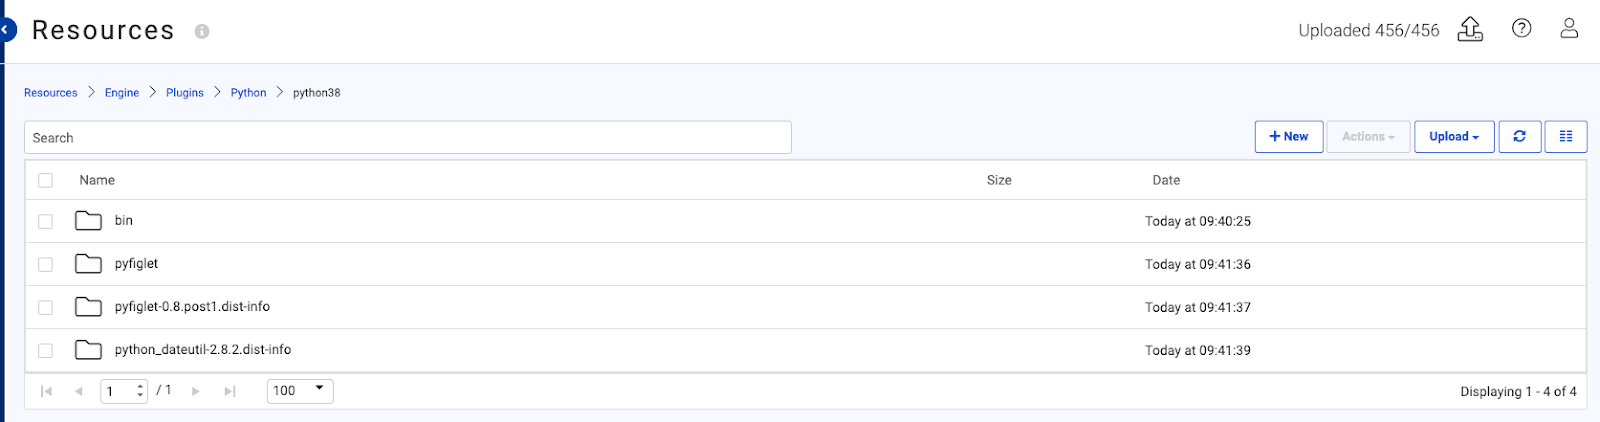
Task: Expand the Actions dropdown
Action: pyautogui.click(x=1368, y=137)
